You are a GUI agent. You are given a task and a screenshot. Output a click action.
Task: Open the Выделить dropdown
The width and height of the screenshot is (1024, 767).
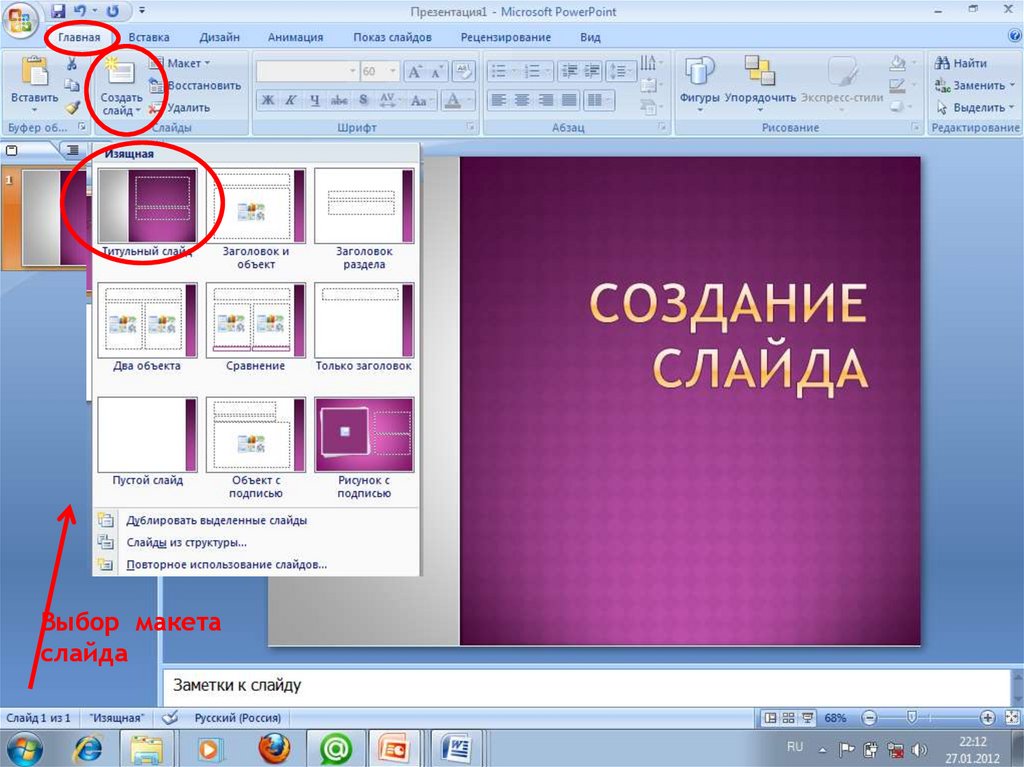click(x=970, y=107)
